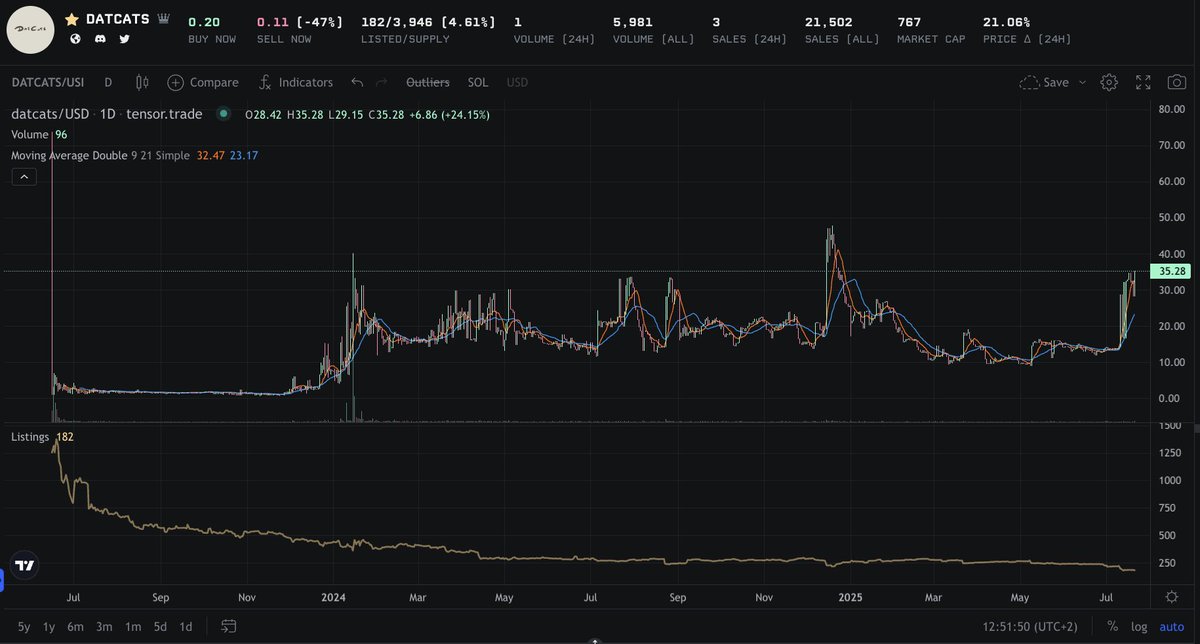Viewport: 1200px width, 644px height.
Task: Open the timezone 12:51:50 (UTC+2) menu
Action: 1030,627
